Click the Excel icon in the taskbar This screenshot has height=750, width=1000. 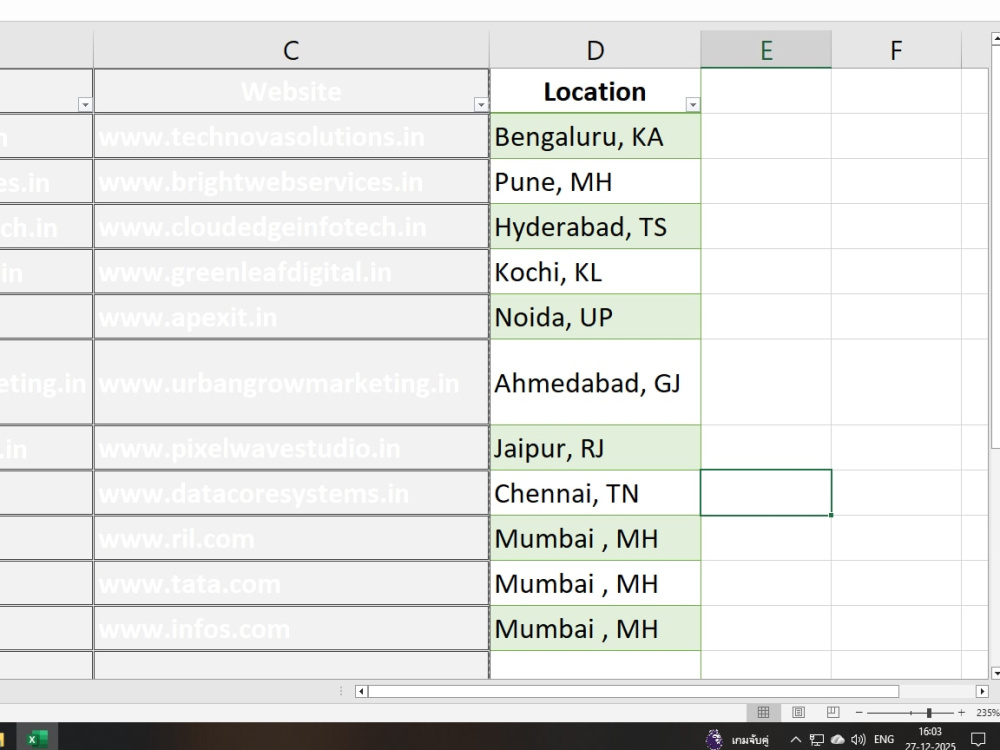pyautogui.click(x=37, y=739)
